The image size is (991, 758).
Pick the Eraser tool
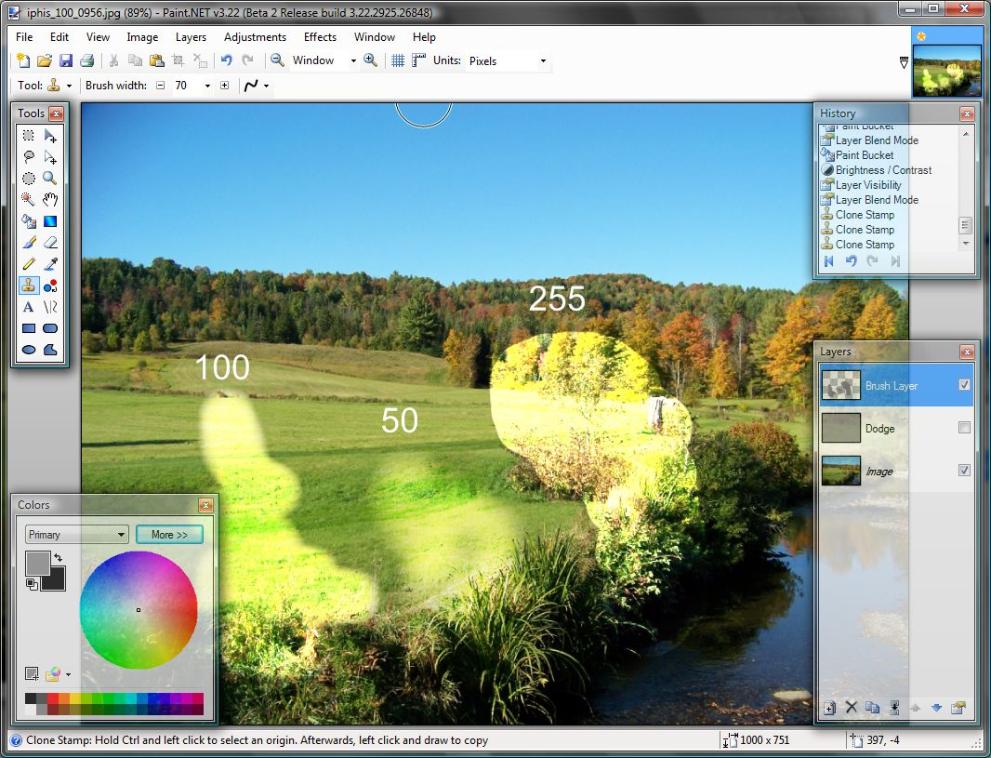pos(50,243)
